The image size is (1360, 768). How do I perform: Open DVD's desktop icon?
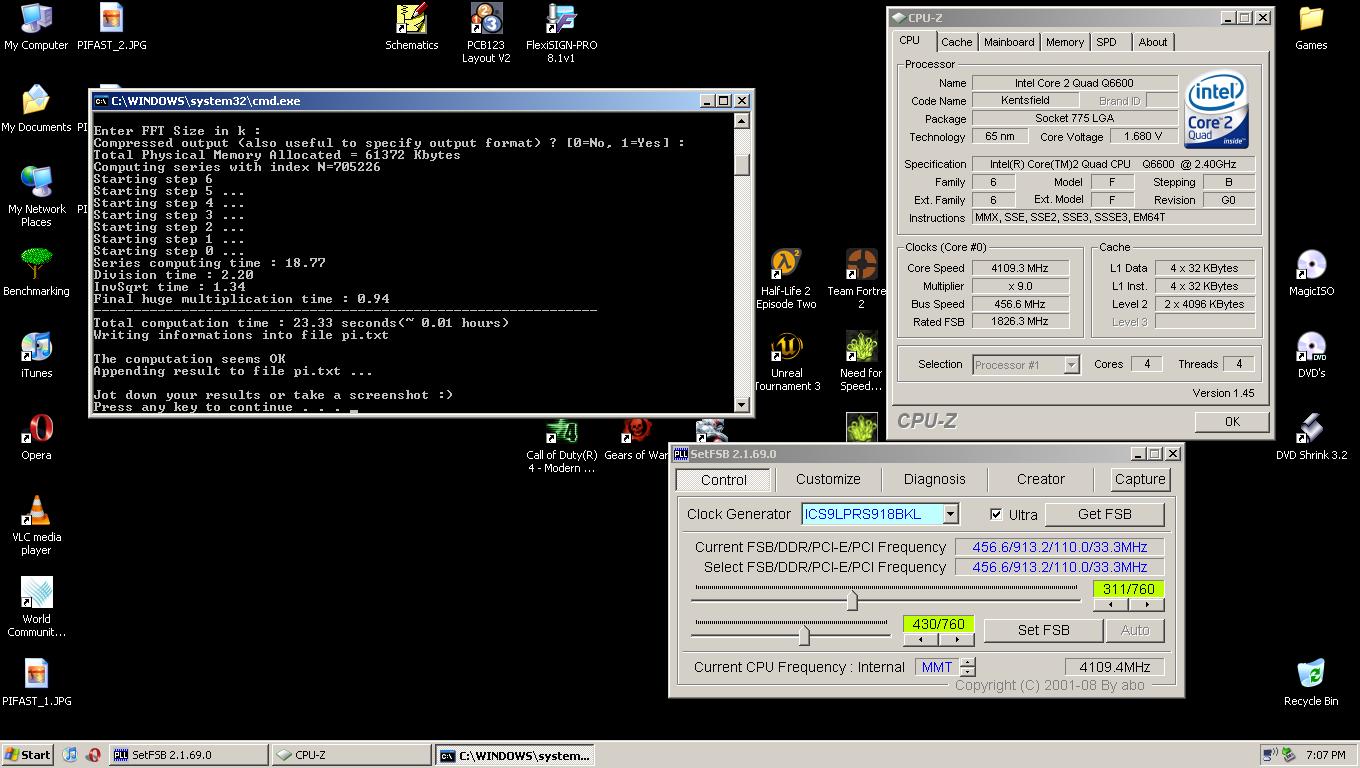pyautogui.click(x=1311, y=355)
